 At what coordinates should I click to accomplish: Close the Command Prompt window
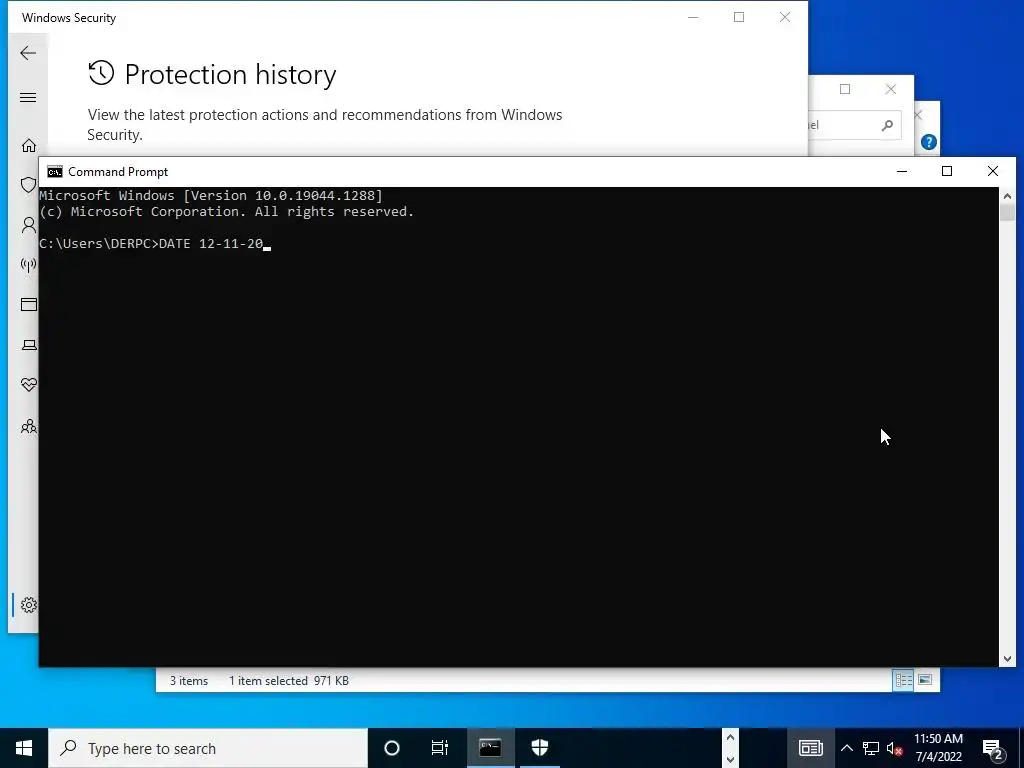click(x=993, y=171)
